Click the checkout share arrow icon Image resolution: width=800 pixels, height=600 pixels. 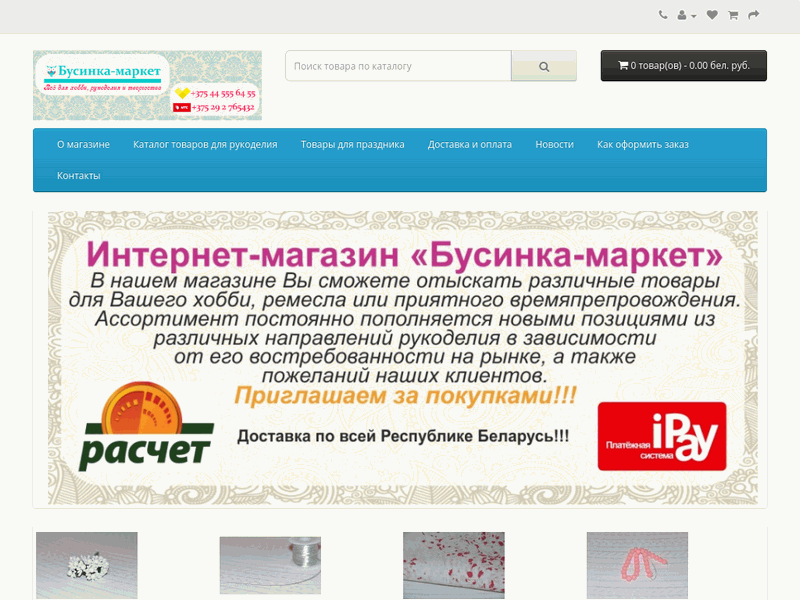coord(754,15)
